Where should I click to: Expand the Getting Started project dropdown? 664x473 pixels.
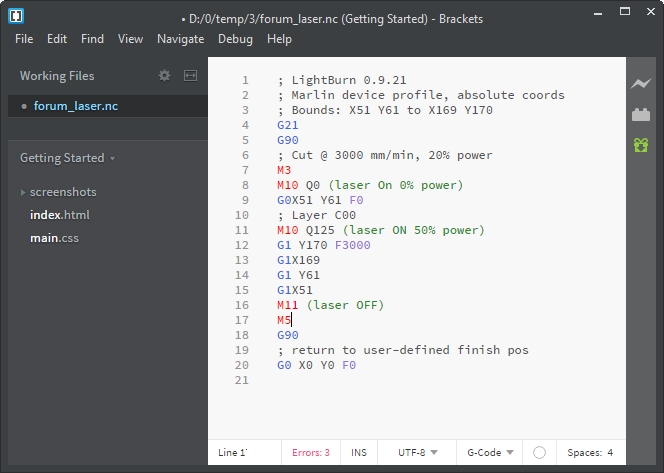68,158
